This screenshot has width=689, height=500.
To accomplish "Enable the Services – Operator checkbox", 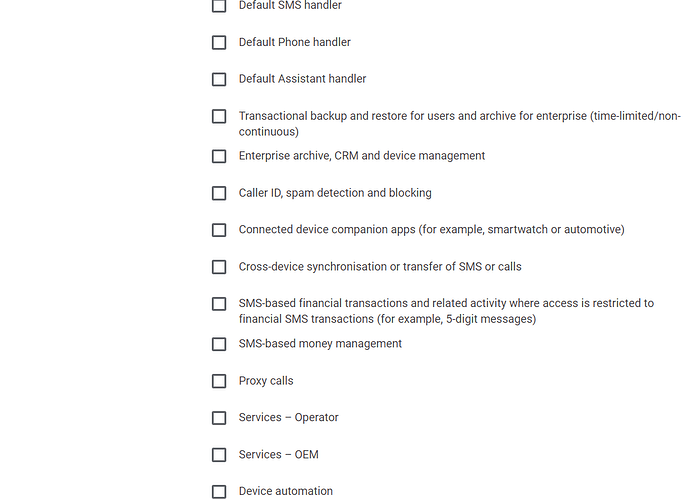I will coord(219,418).
